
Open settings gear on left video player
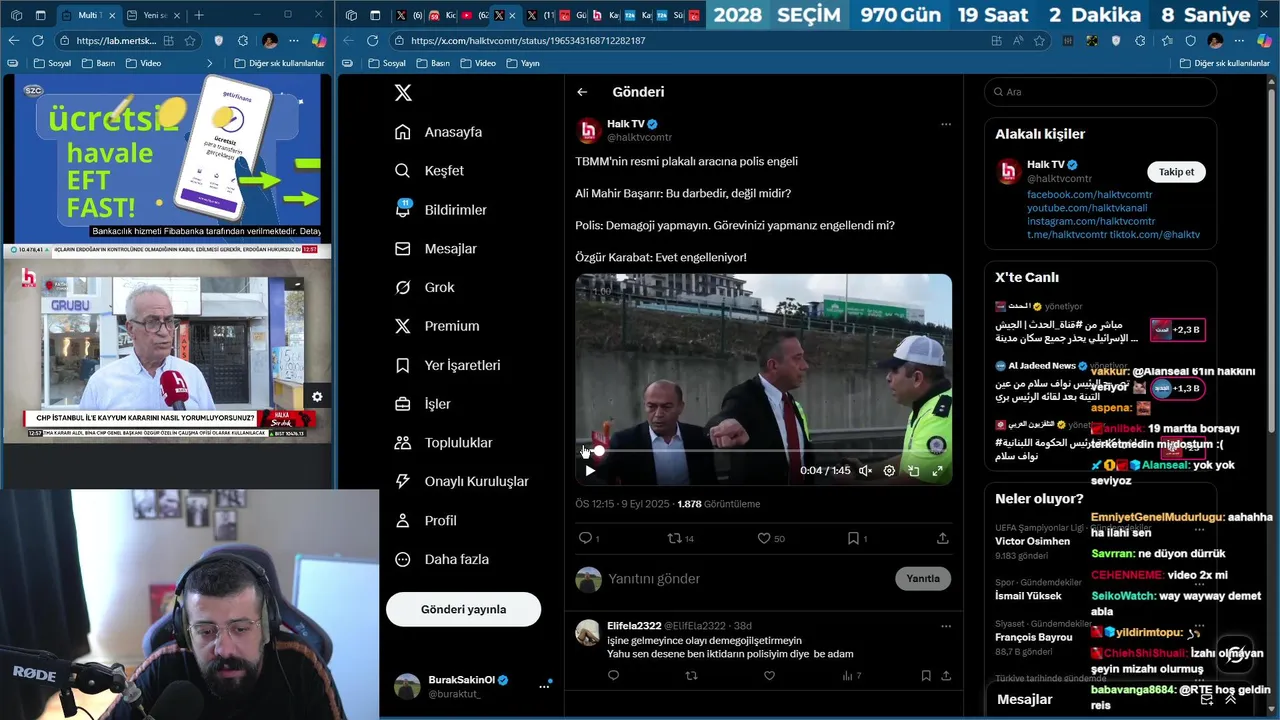tap(317, 397)
